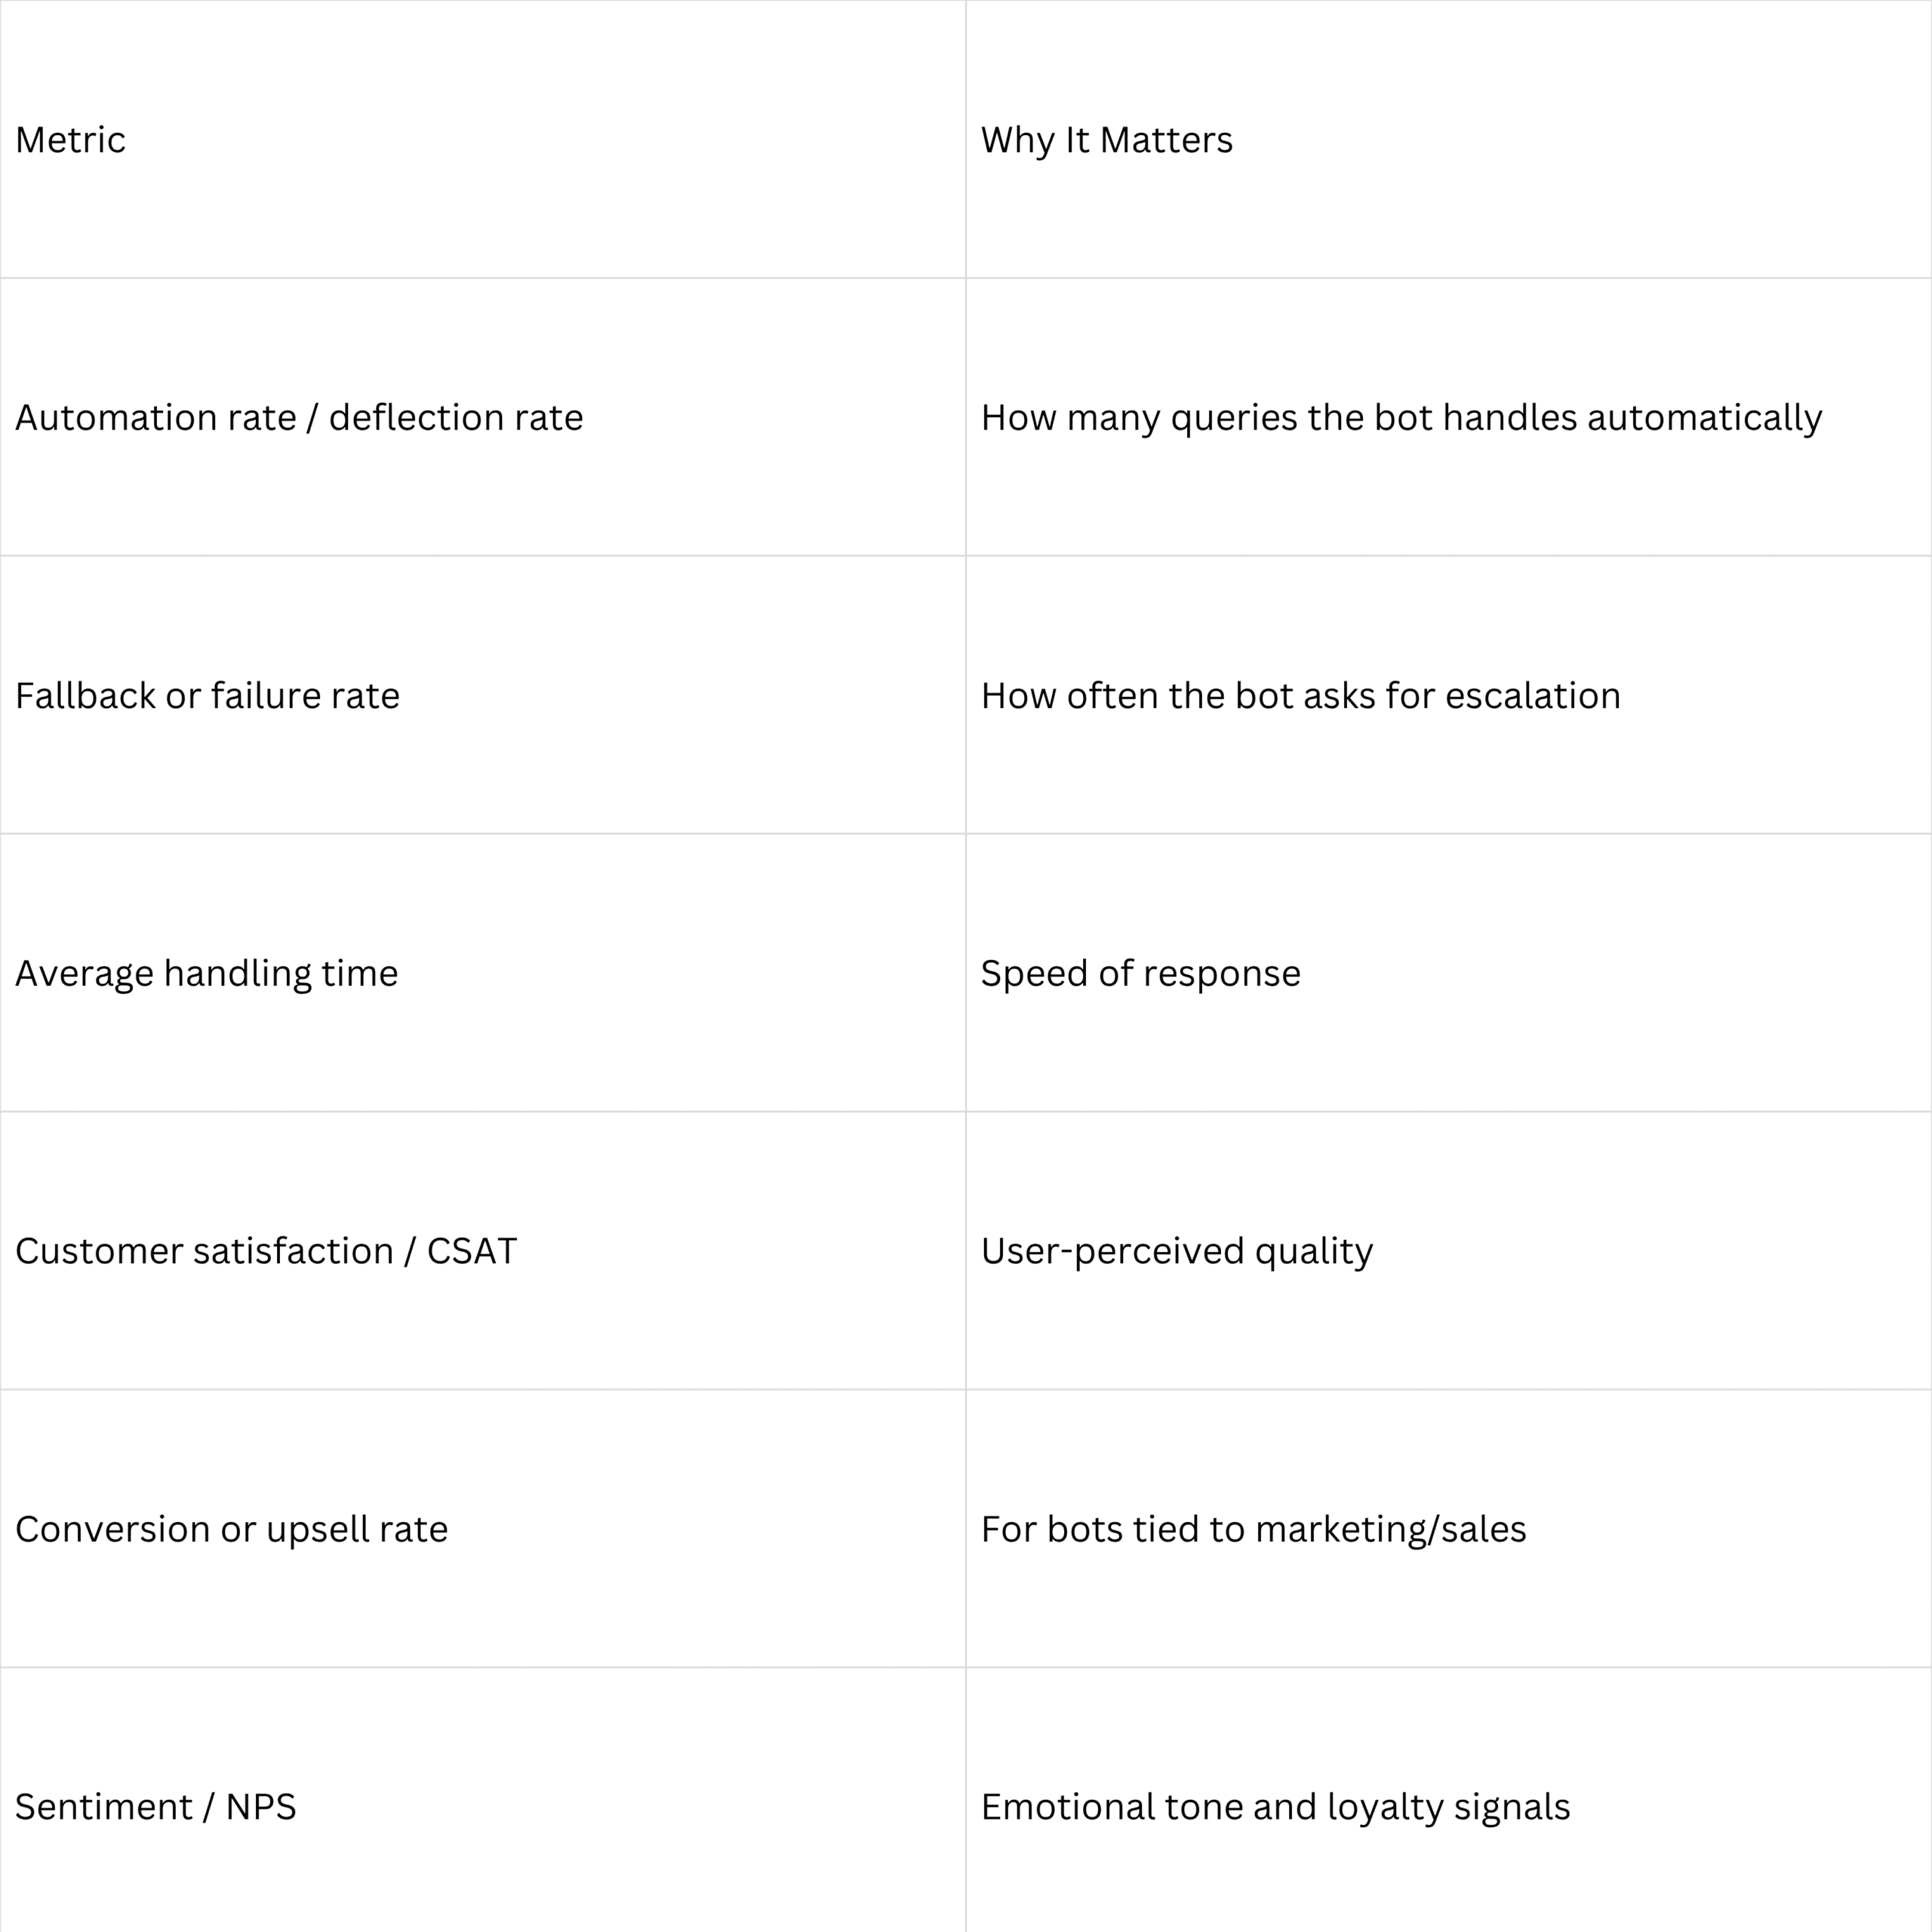Click the "Average handling time" cell
The image size is (1932, 1932).
[x=206, y=973]
